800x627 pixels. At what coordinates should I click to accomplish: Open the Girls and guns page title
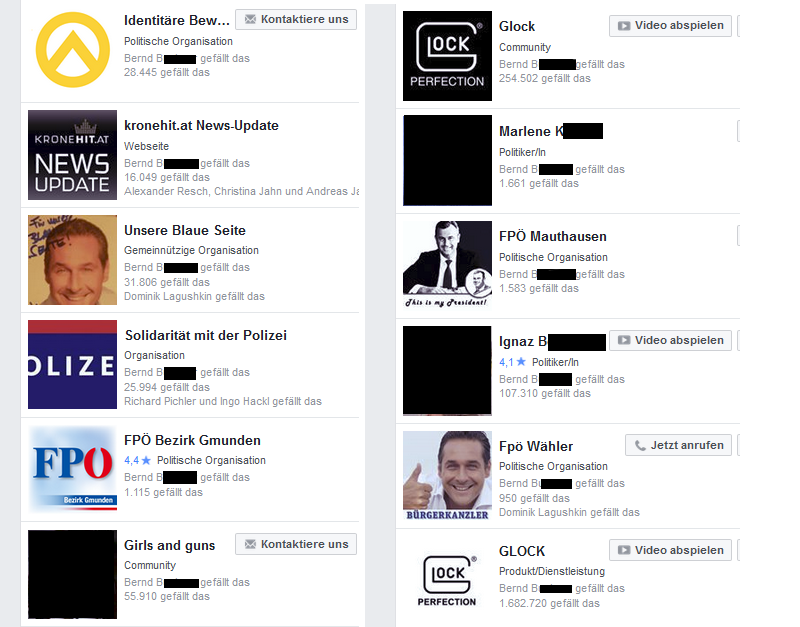pos(169,545)
